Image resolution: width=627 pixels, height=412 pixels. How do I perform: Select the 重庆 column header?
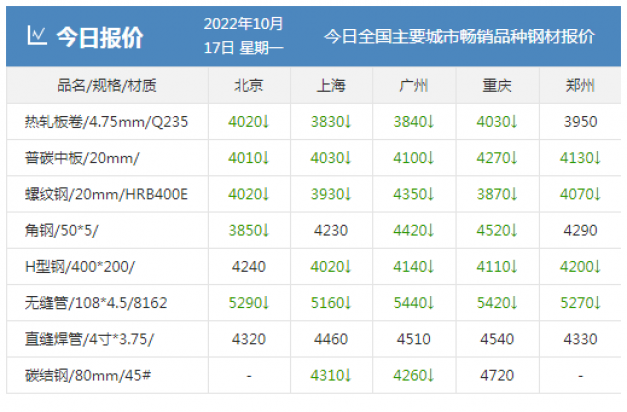(x=496, y=86)
